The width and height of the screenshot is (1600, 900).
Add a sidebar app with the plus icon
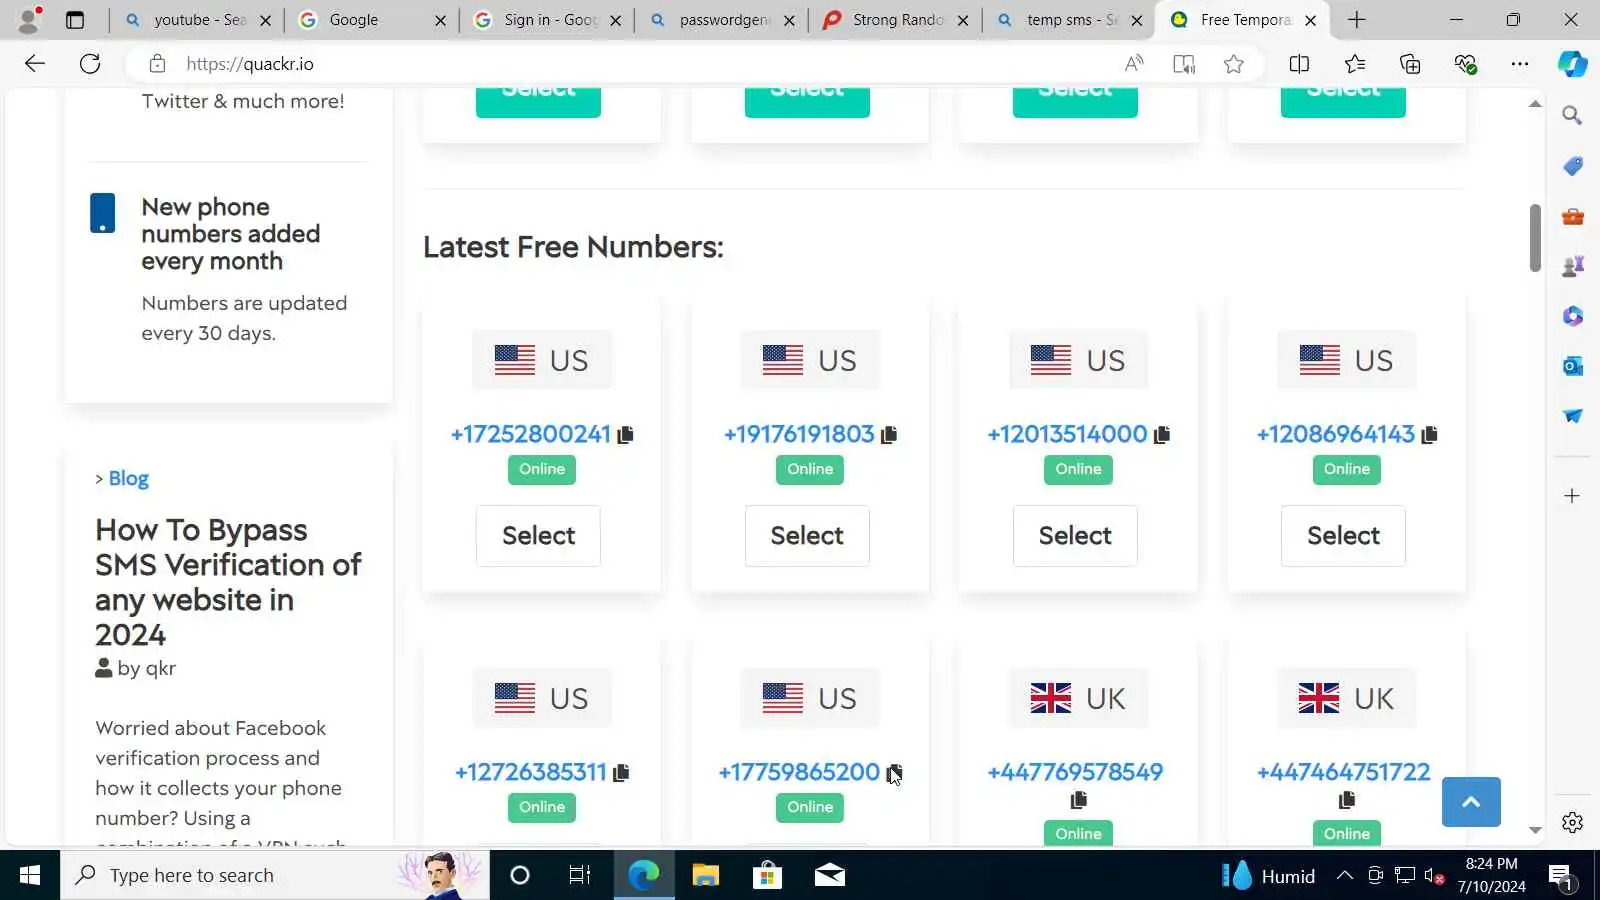coord(1572,496)
